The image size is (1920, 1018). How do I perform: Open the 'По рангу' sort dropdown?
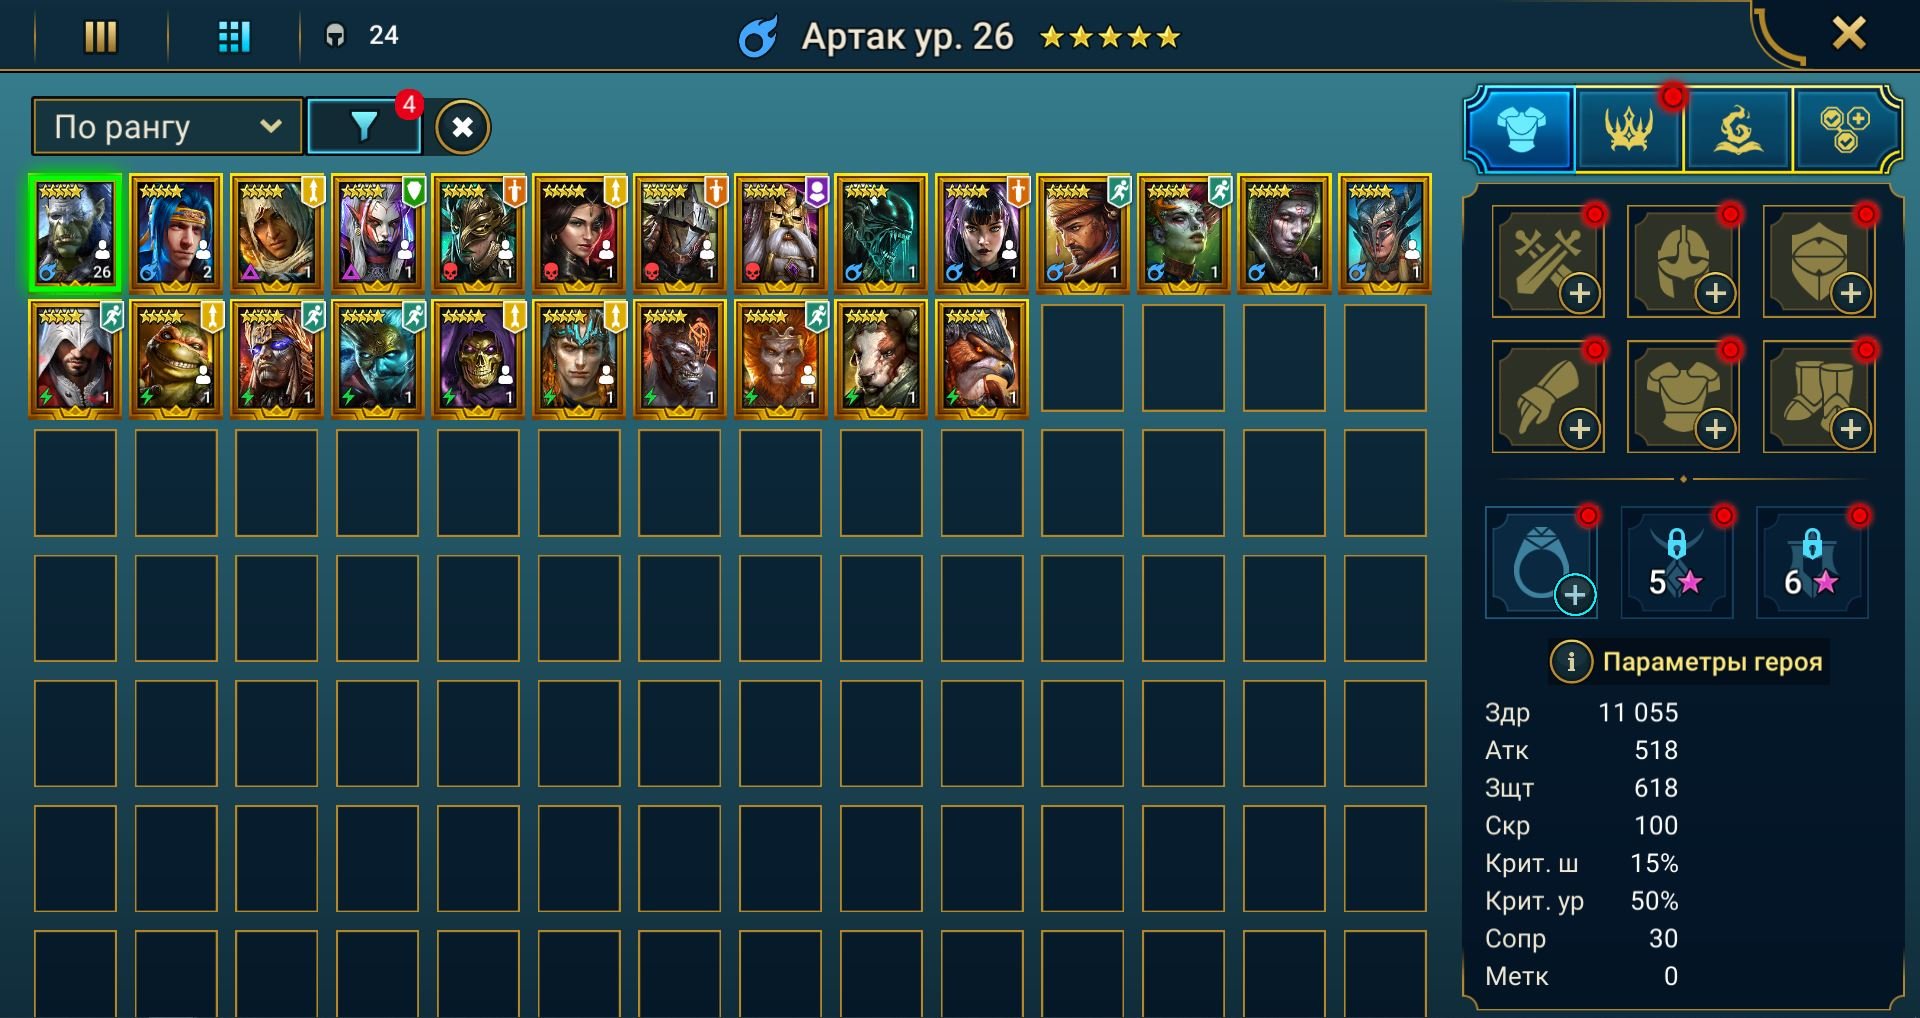click(167, 126)
